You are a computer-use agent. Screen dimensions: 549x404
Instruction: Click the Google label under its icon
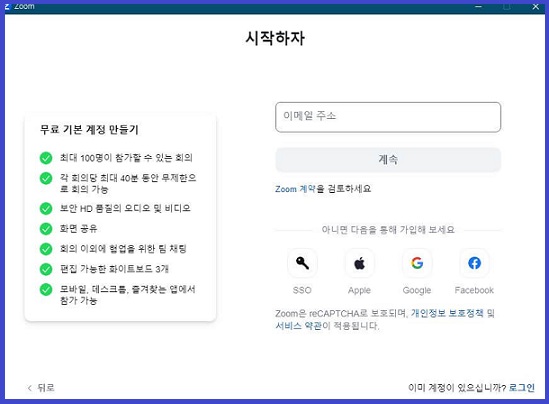(417, 290)
